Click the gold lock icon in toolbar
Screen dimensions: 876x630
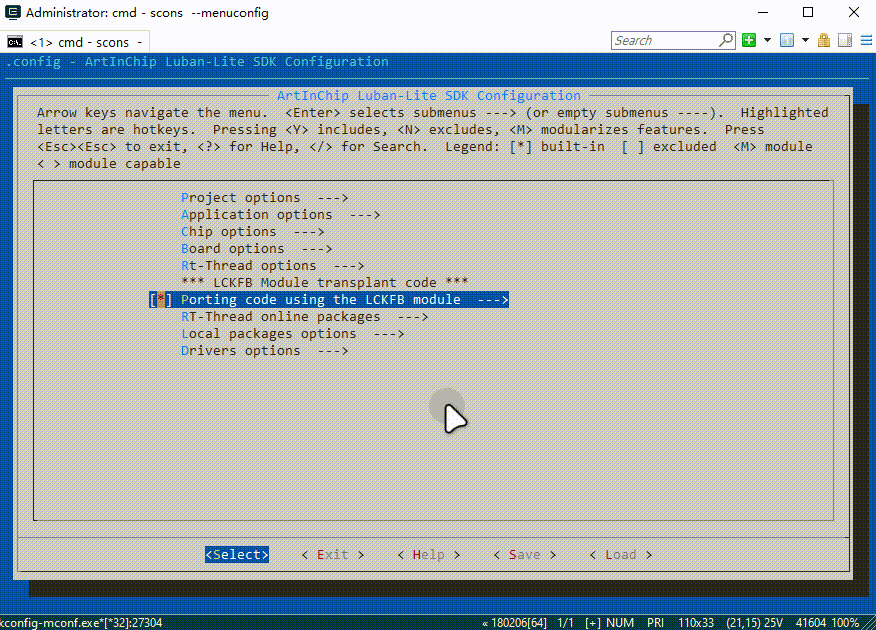click(x=824, y=41)
